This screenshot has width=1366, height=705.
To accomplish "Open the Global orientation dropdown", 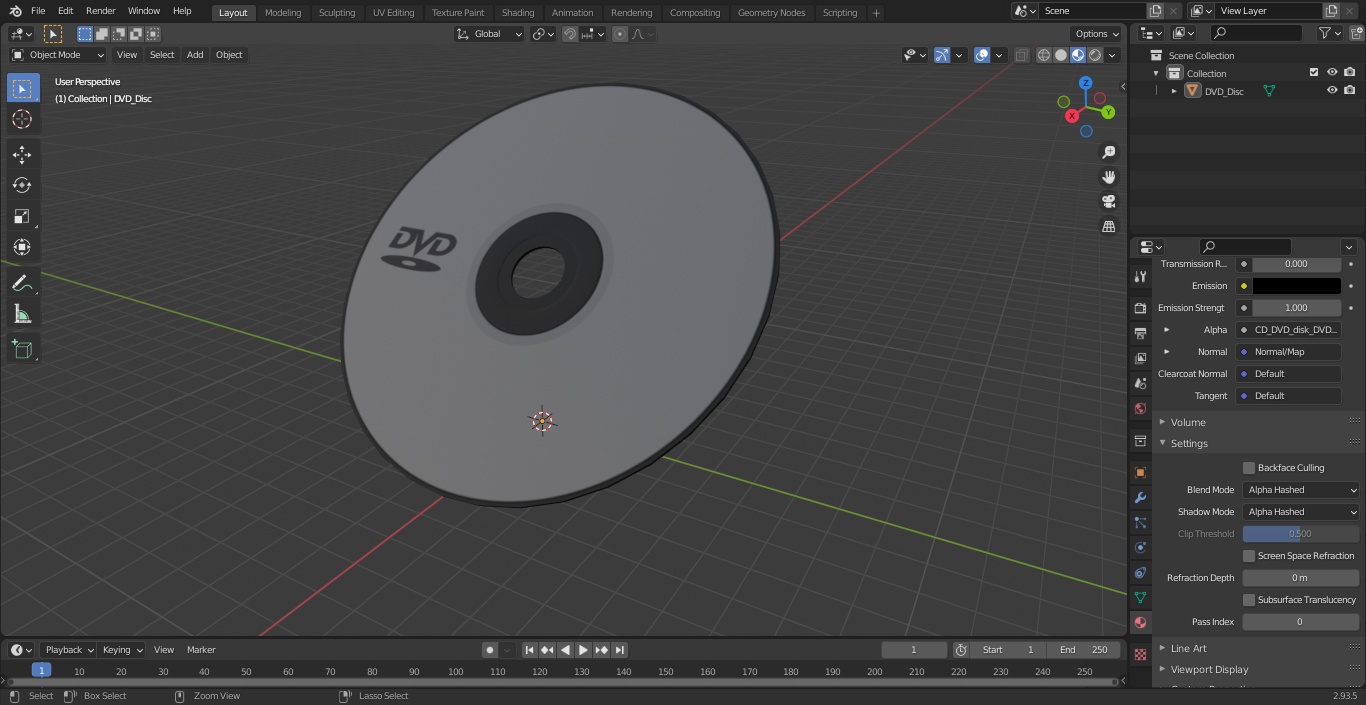I will (489, 34).
